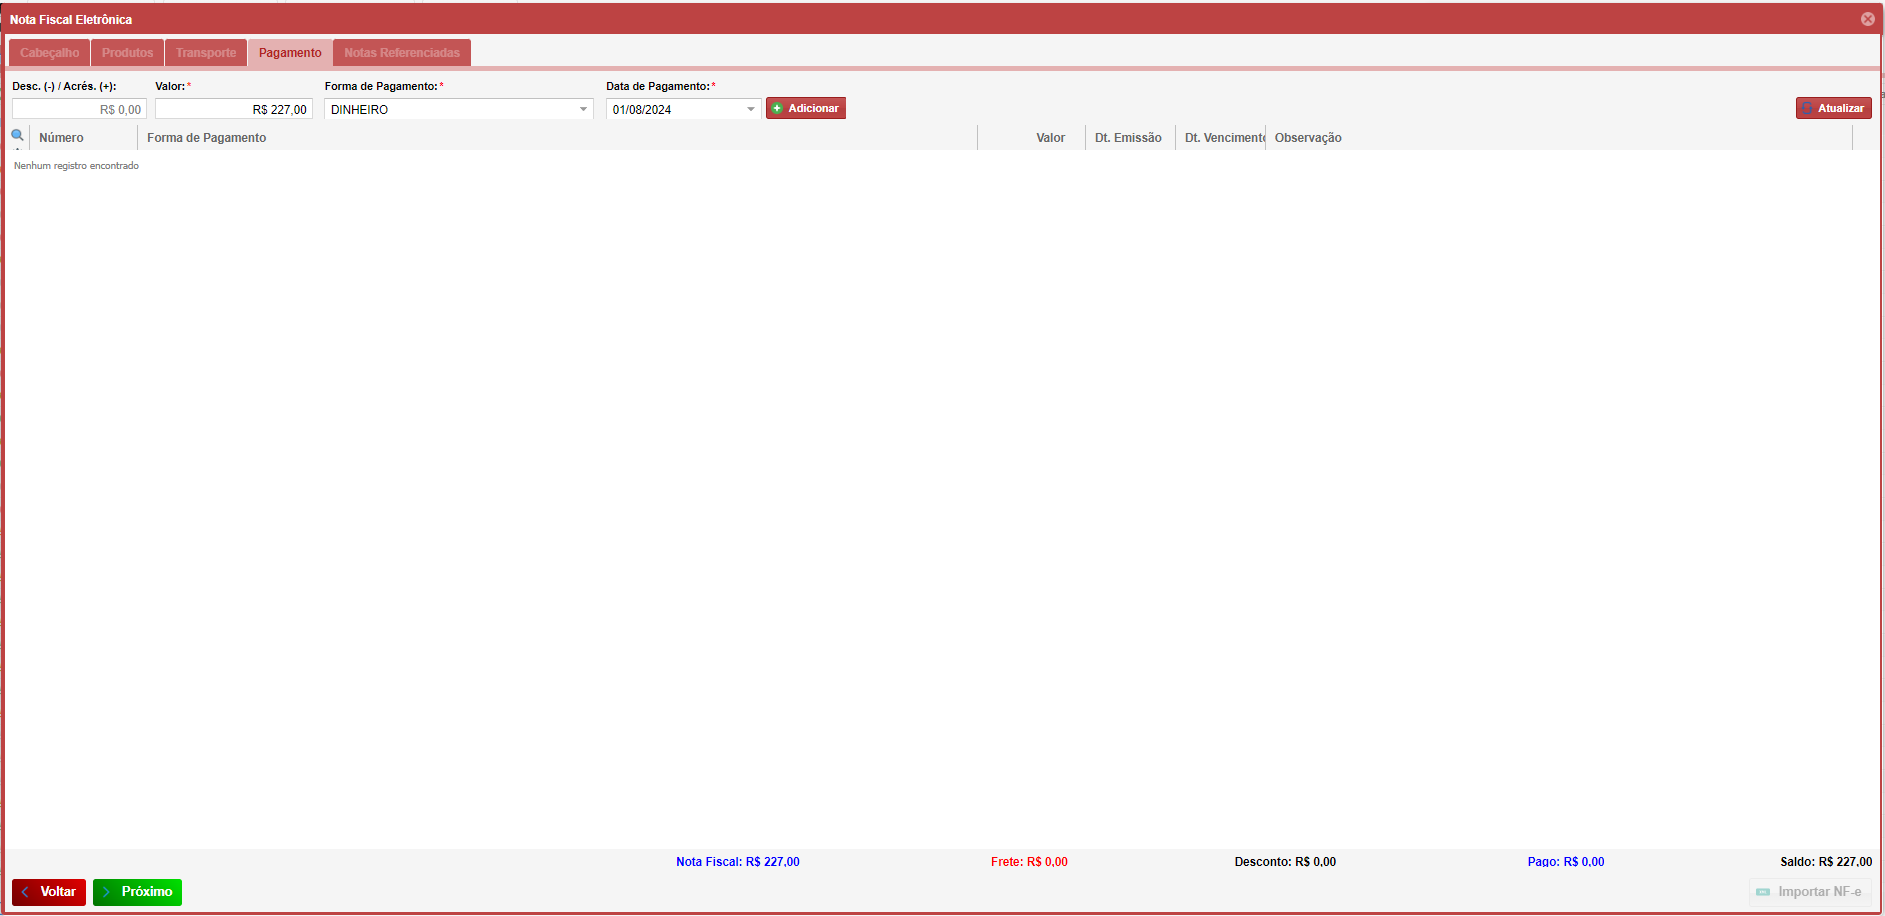Screen dimensions: 1885x916
Task: Expand the Data de Pagamento date picker
Action: point(751,109)
